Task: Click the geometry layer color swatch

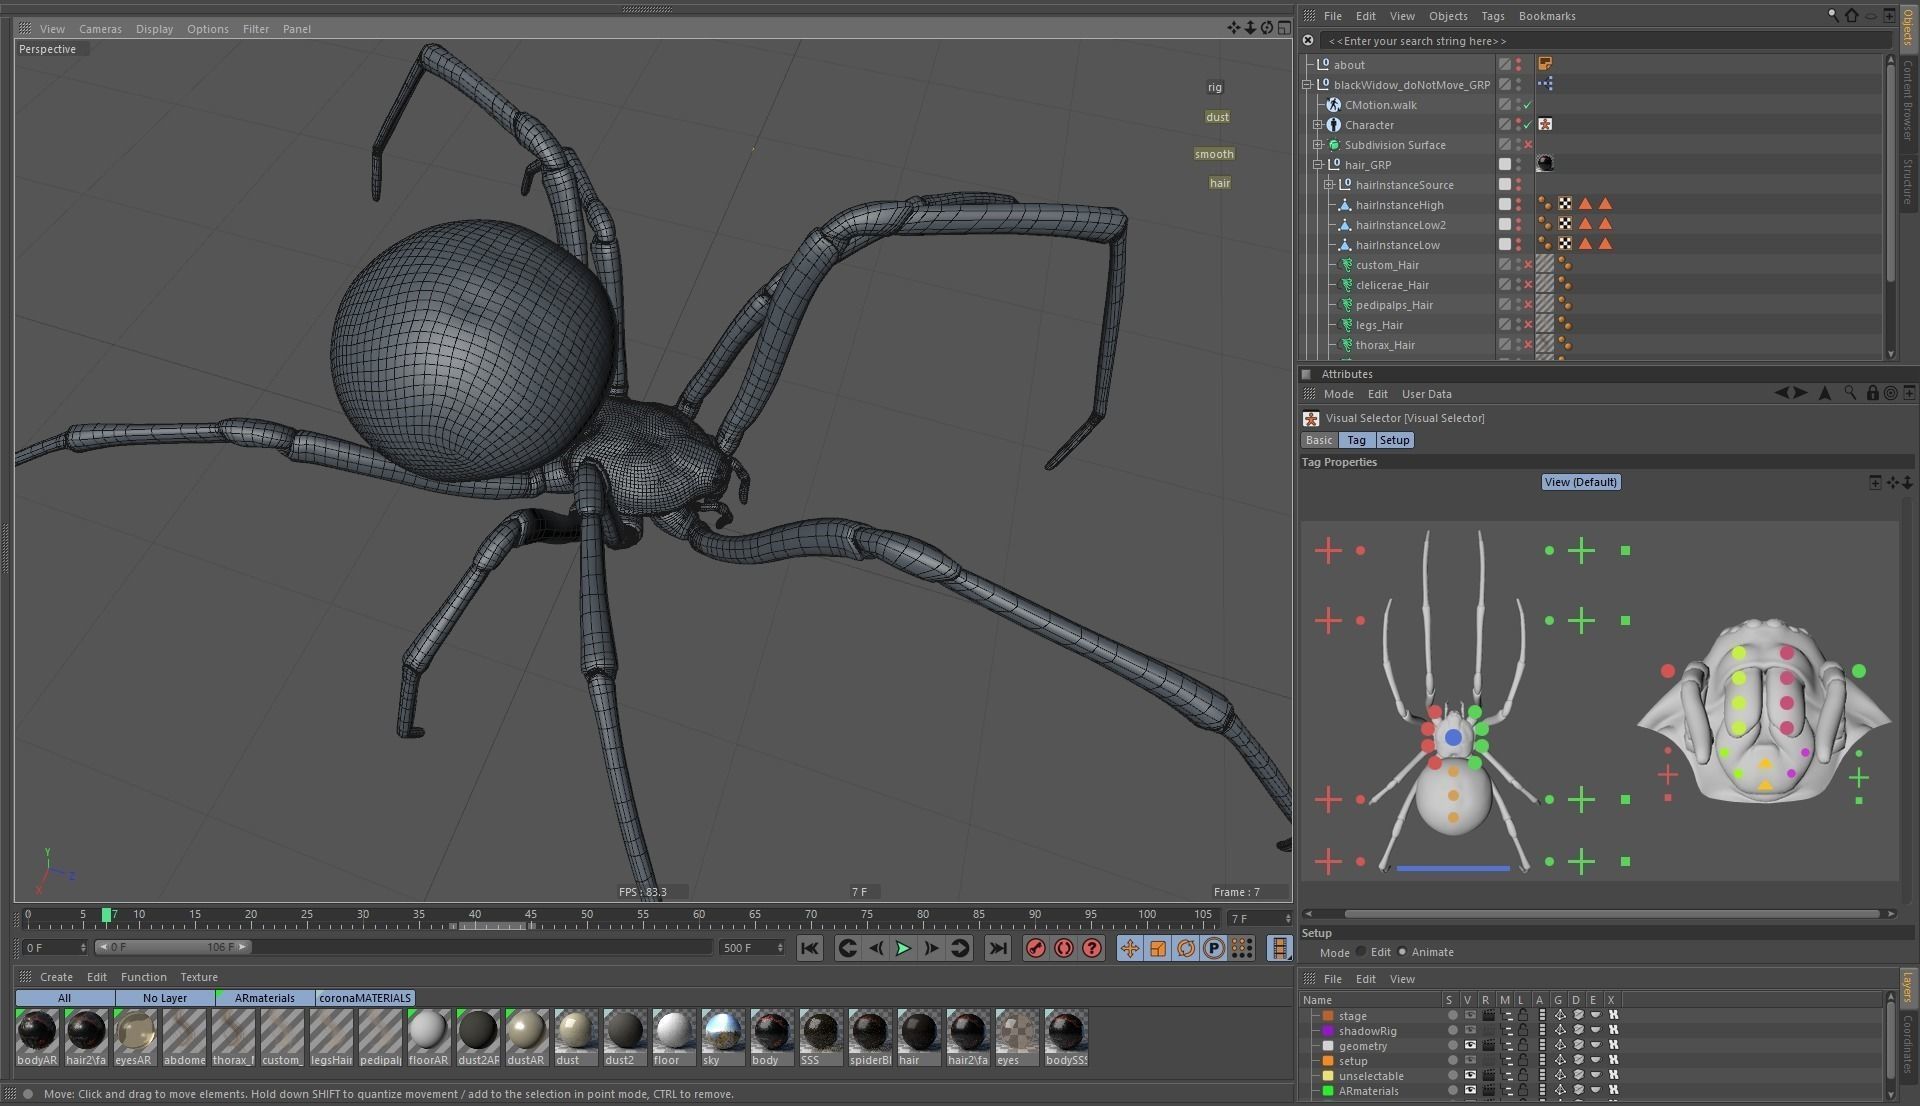Action: point(1328,1046)
